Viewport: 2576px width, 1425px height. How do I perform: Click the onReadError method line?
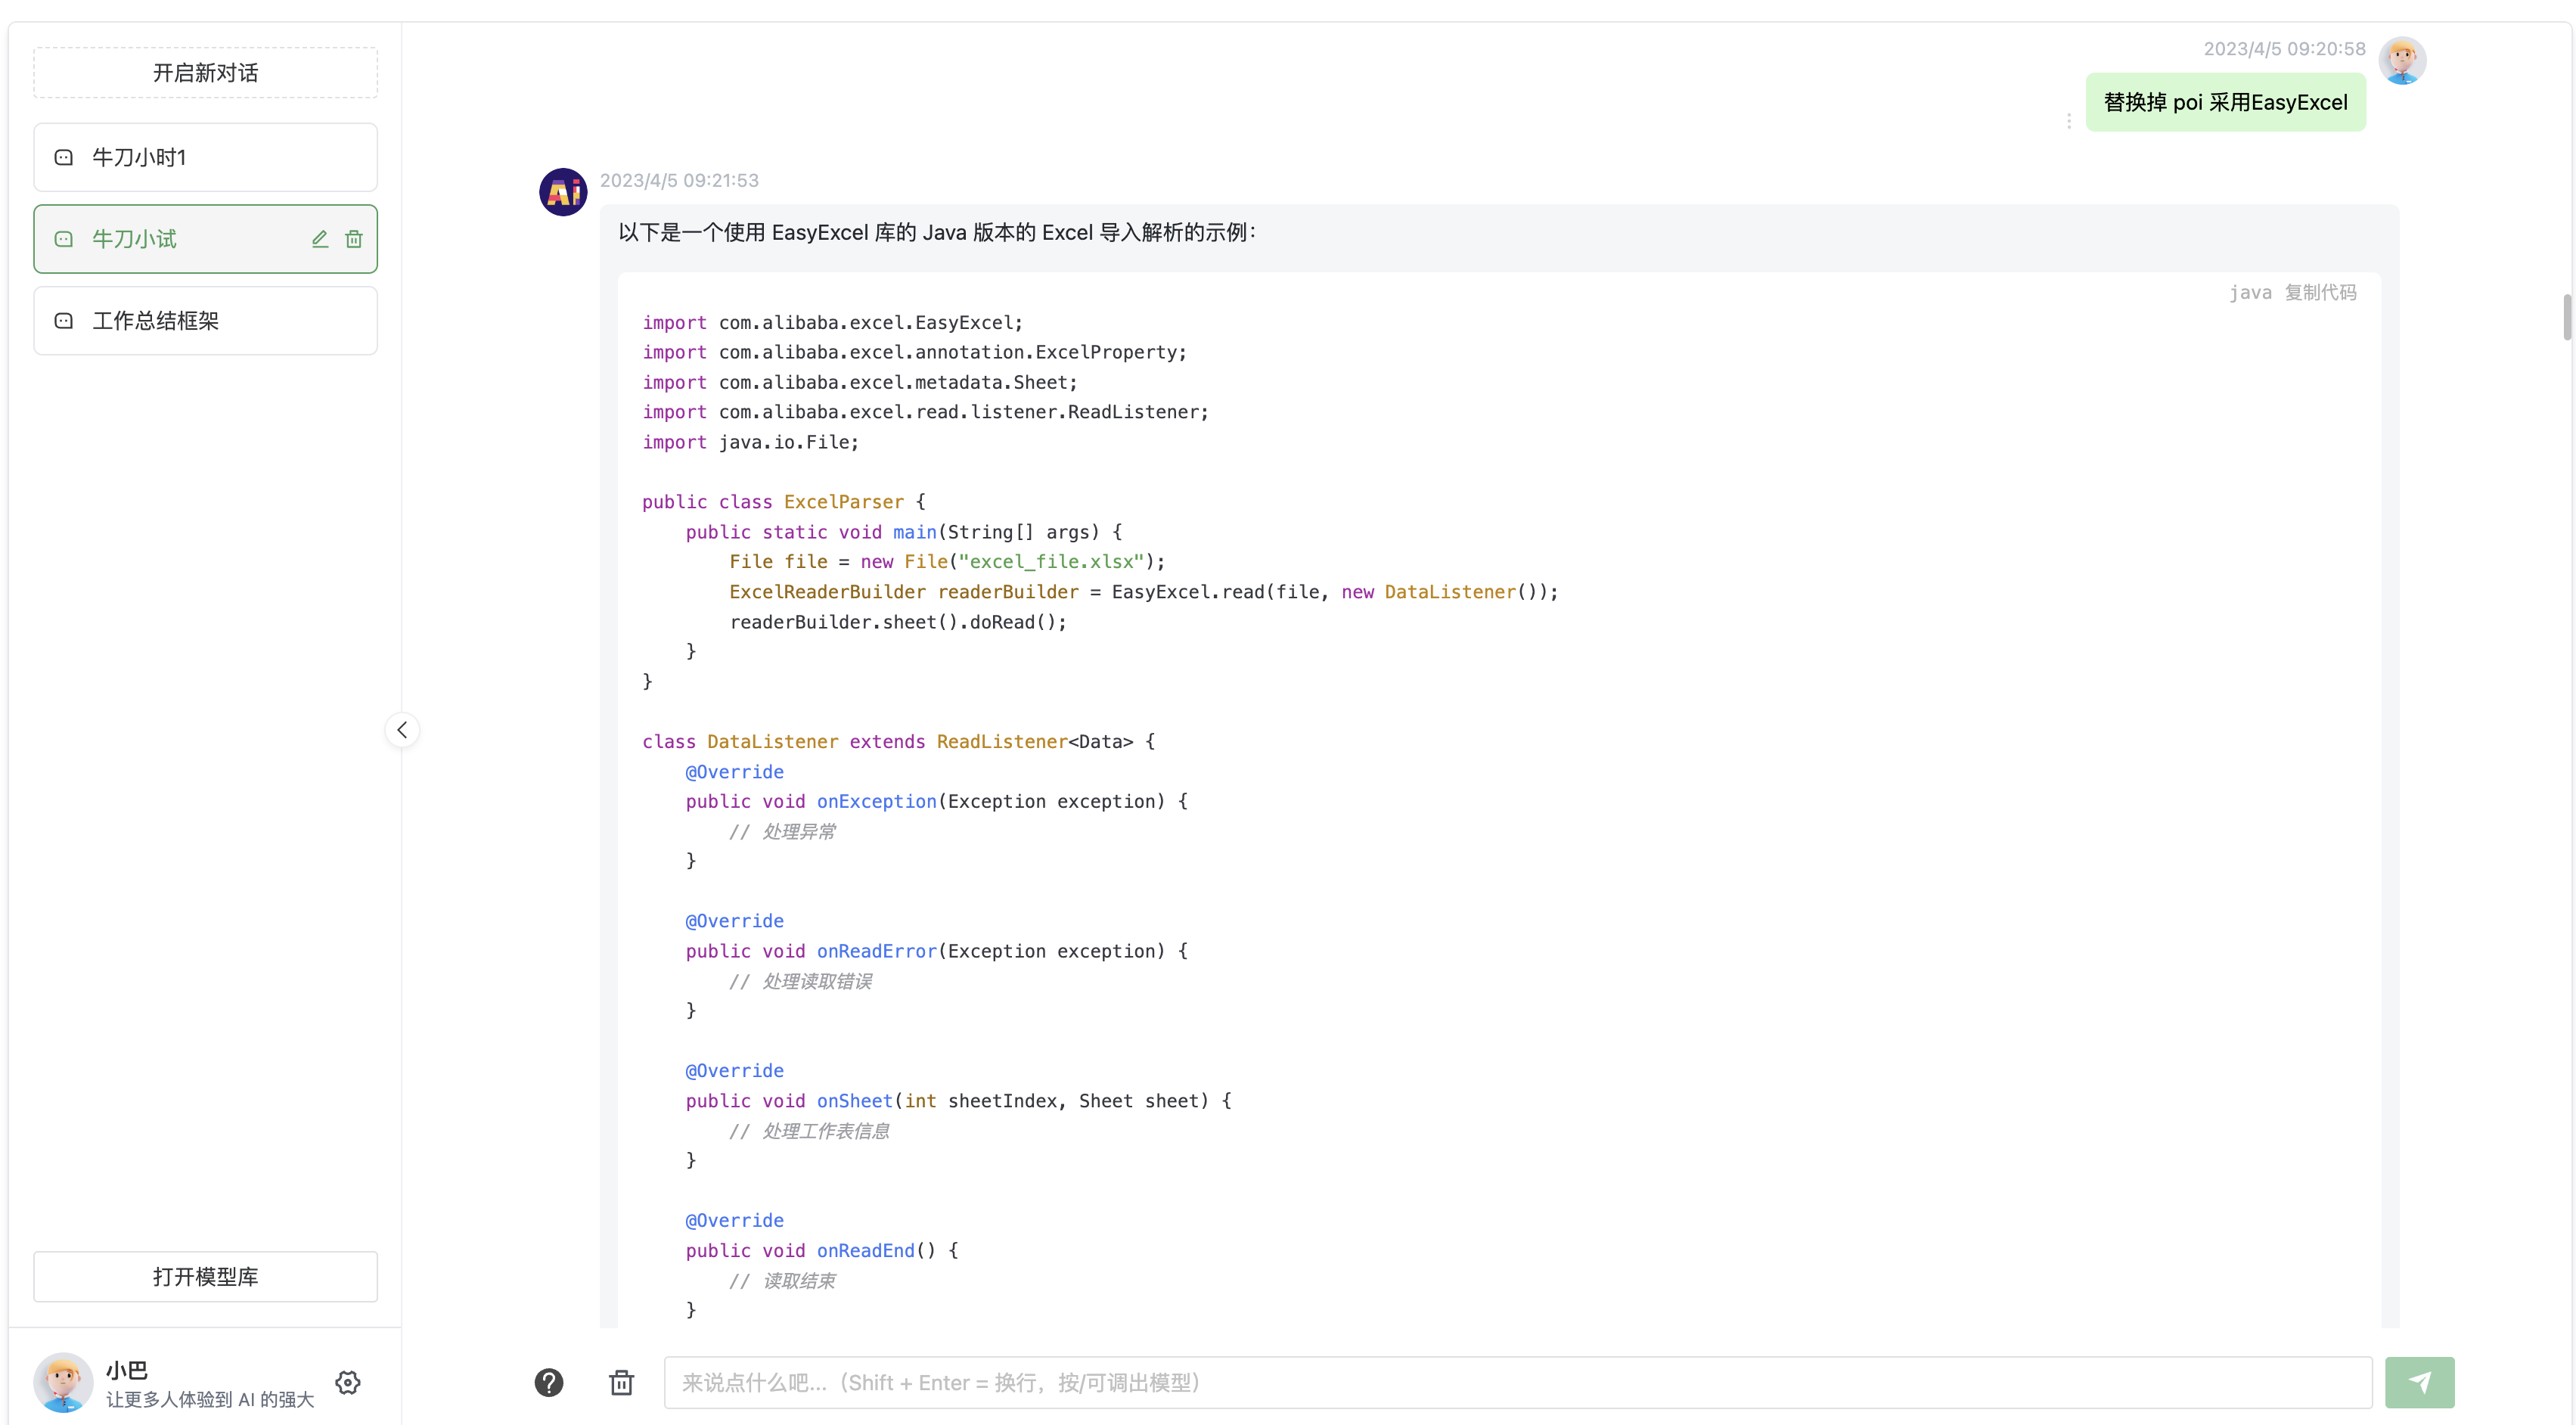click(936, 951)
